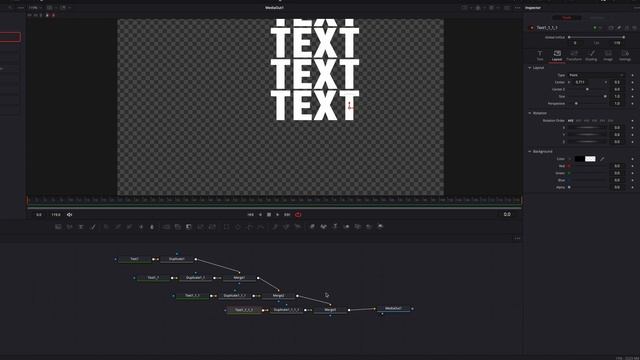Viewport: 640px width, 360px height.
Task: Select the Merge1 node
Action: pos(239,278)
